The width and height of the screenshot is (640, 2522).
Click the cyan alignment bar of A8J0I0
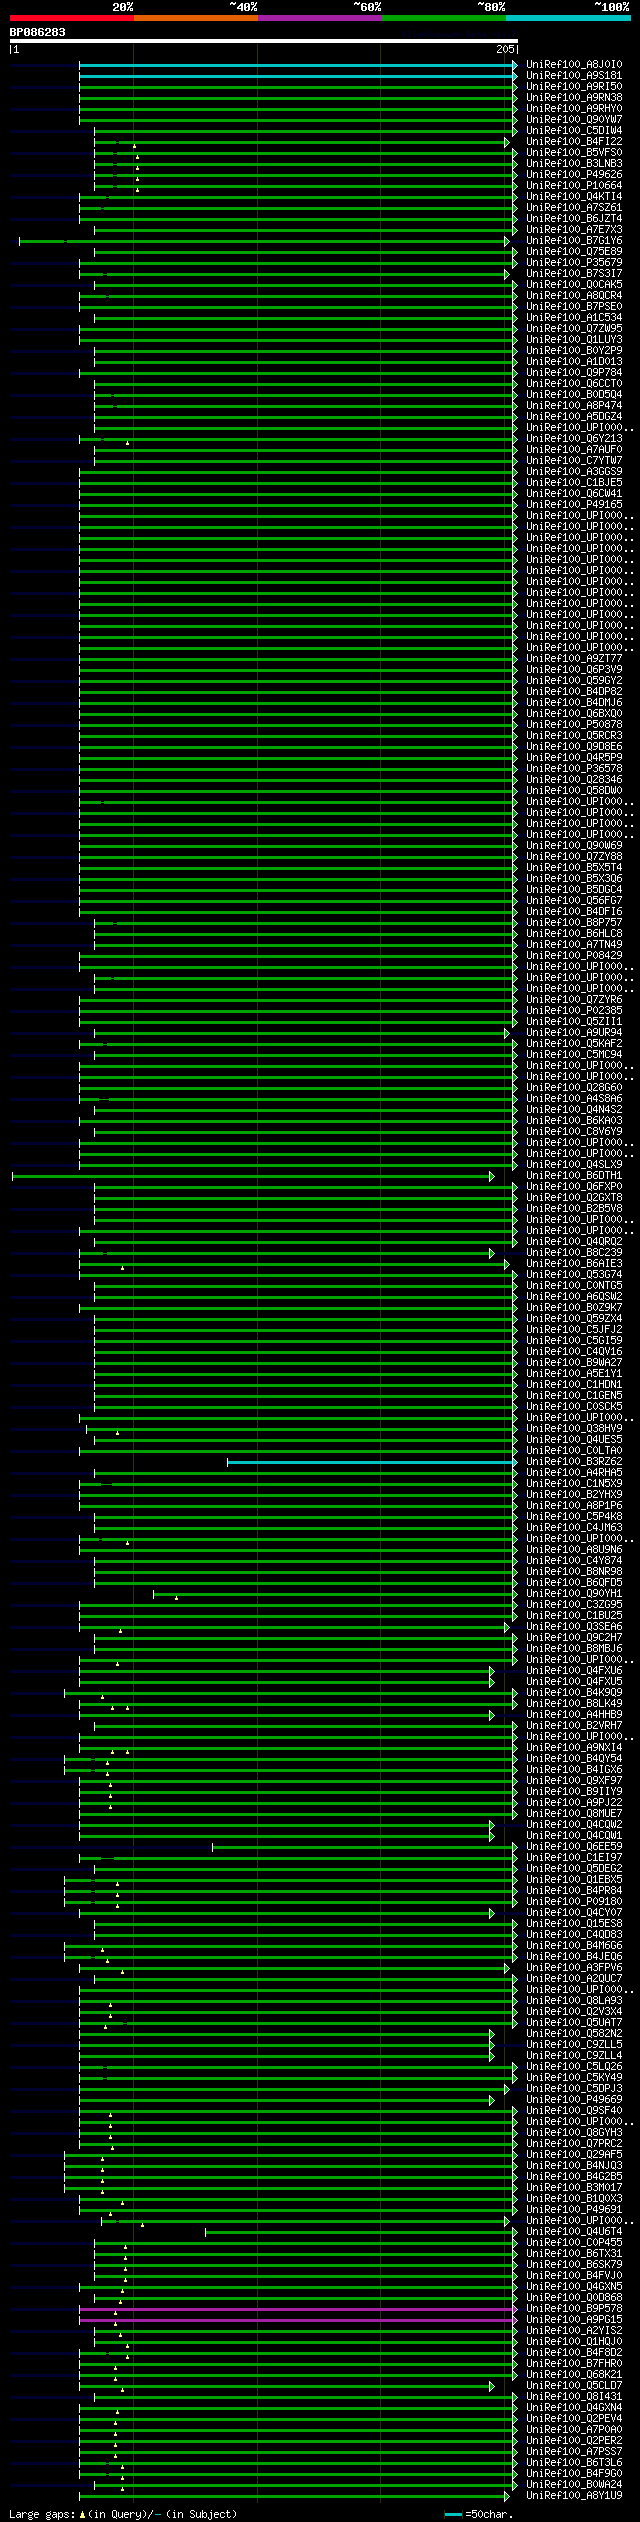296,65
